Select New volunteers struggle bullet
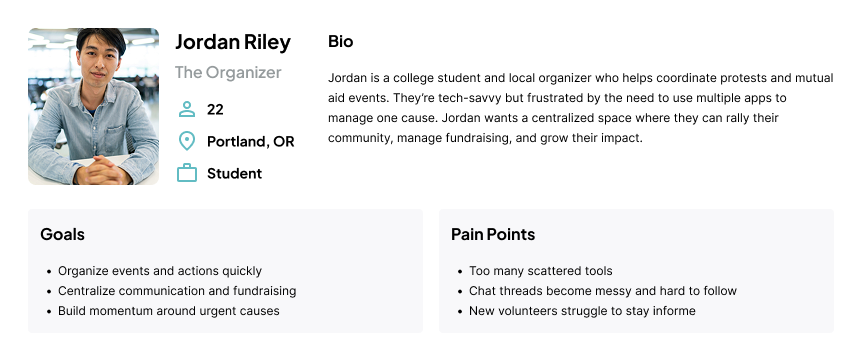The image size is (862, 361). pyautogui.click(x=582, y=310)
